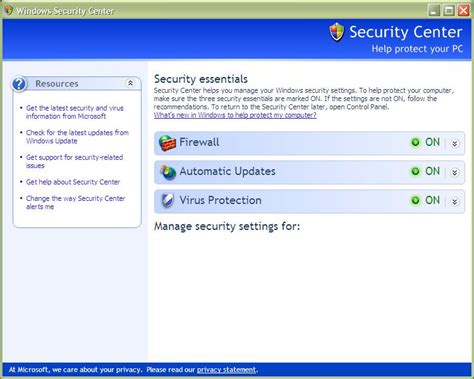474x379 pixels.
Task: Click the Automatic Updates globe icon
Action: pos(168,172)
